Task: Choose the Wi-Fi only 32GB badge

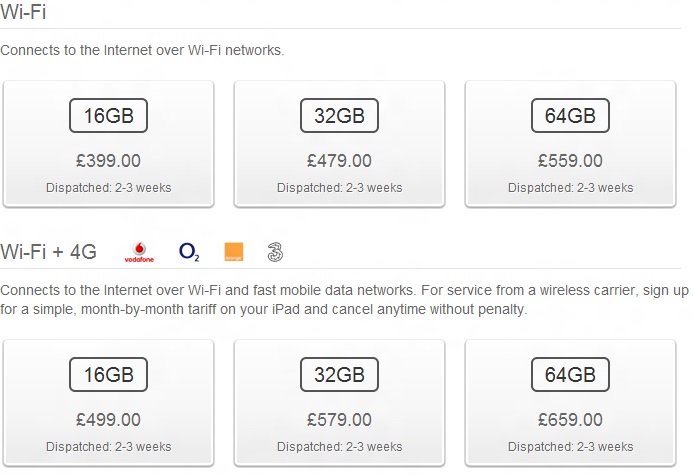Action: [339, 115]
